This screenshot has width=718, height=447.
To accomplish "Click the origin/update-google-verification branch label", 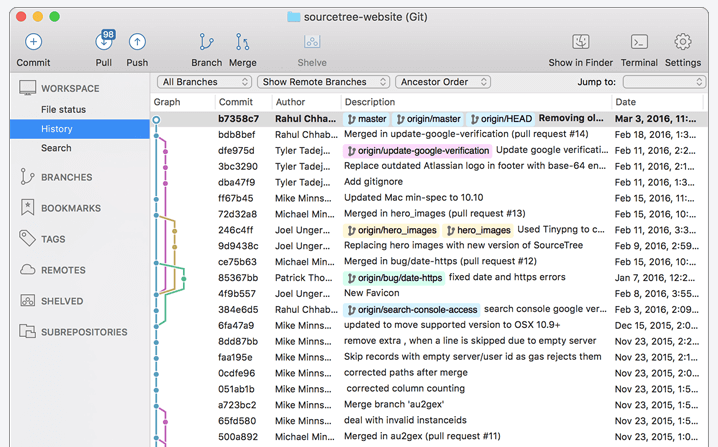I will [x=417, y=151].
